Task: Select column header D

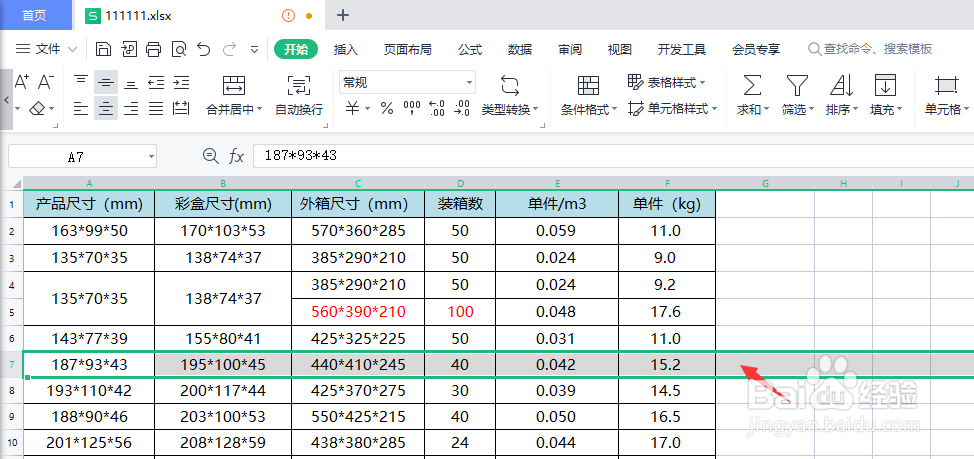Action: point(460,184)
